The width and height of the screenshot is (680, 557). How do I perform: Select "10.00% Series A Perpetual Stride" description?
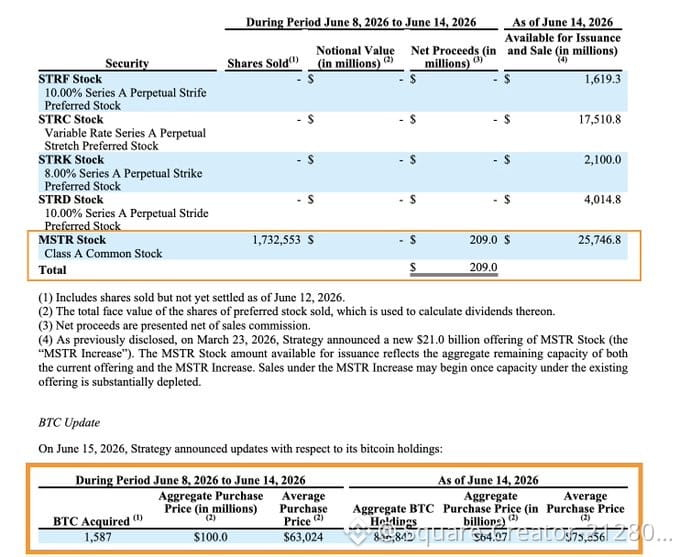[x=126, y=213]
